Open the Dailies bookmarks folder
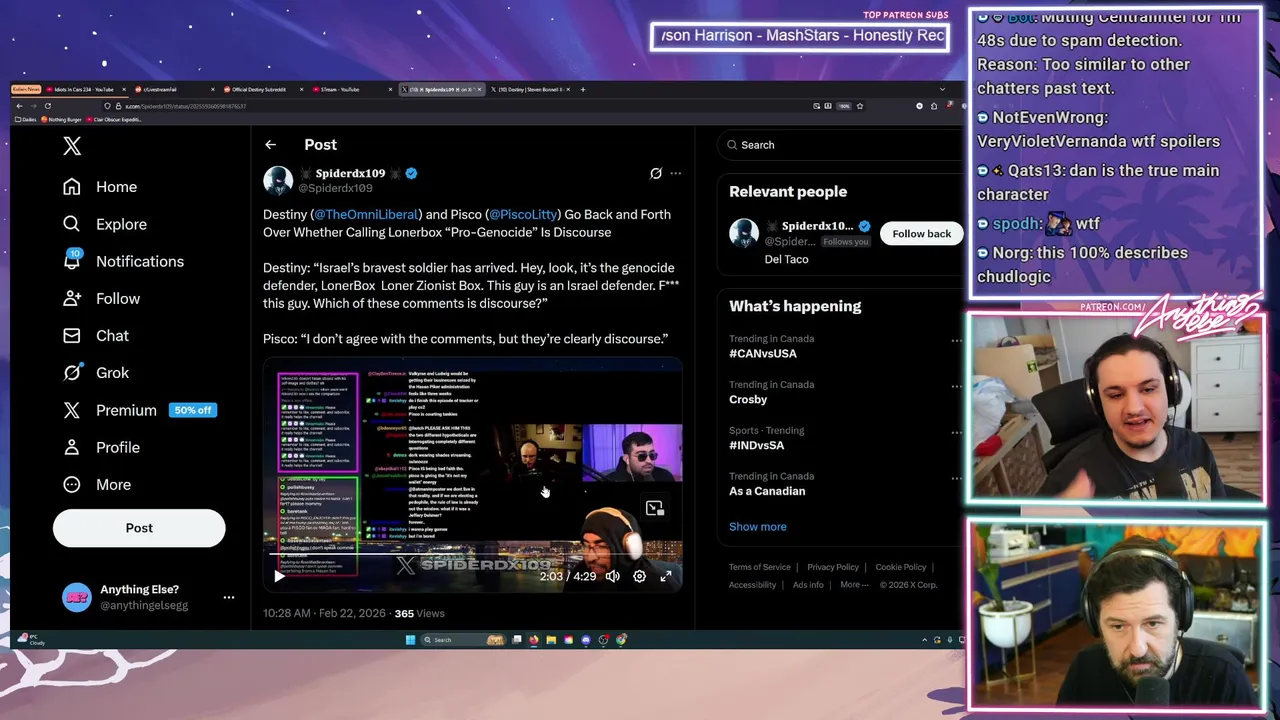The height and width of the screenshot is (720, 1280). (25, 119)
